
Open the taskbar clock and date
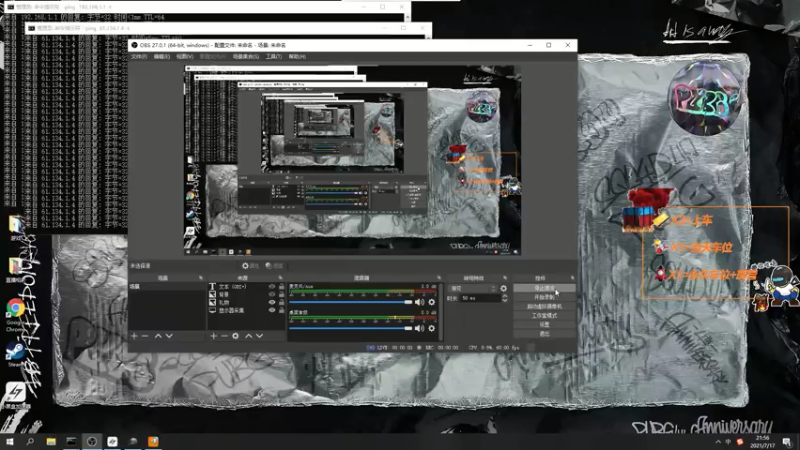[763, 442]
